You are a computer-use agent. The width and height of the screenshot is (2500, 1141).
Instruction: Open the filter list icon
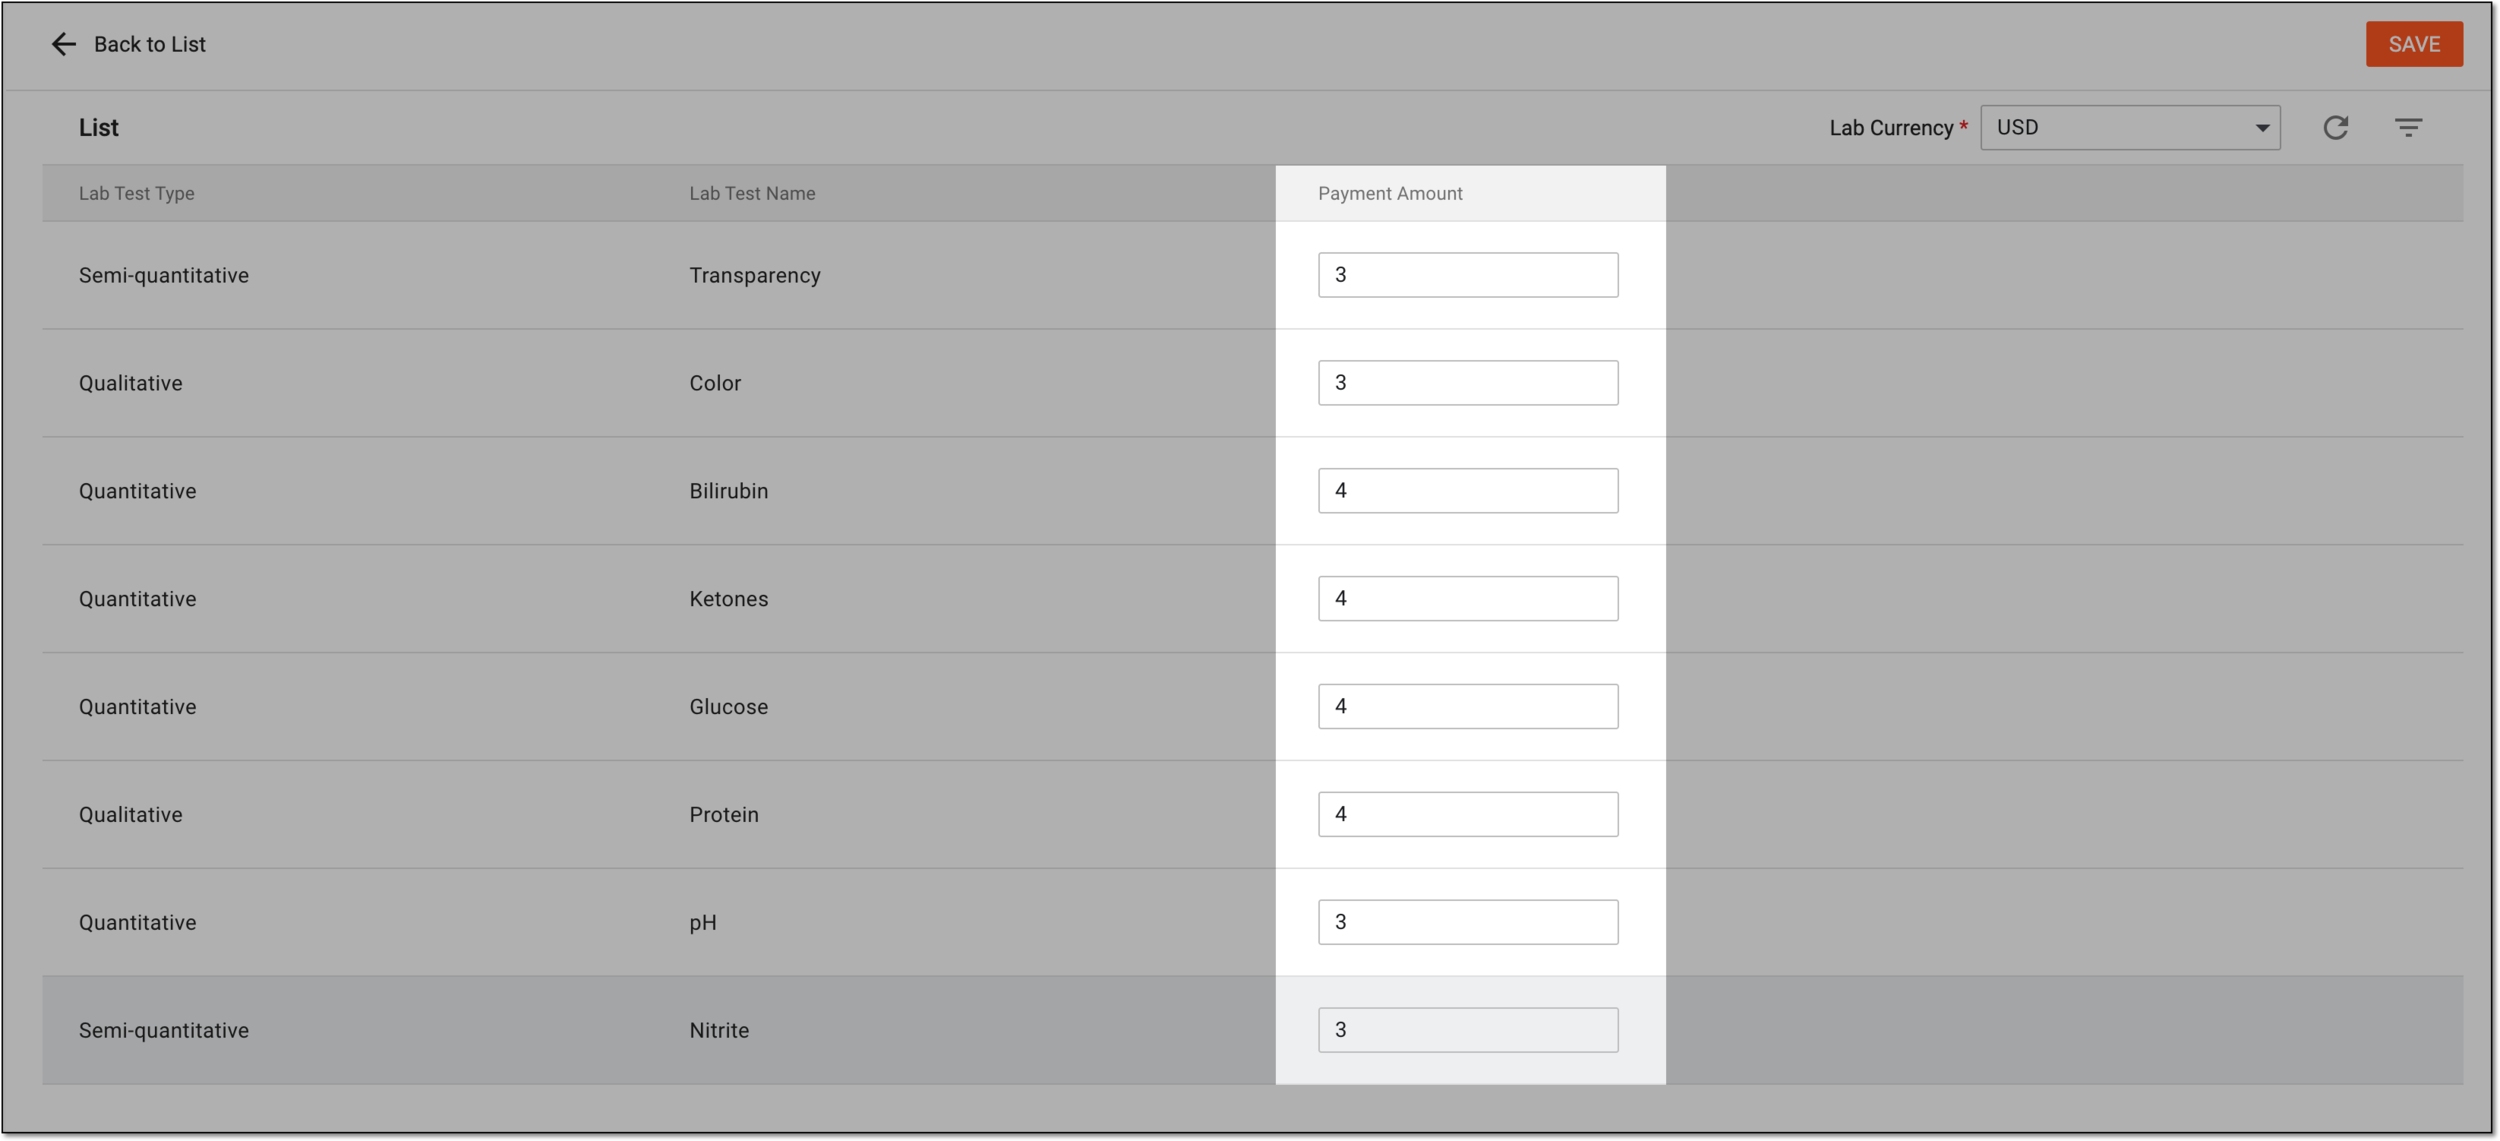click(x=2409, y=128)
